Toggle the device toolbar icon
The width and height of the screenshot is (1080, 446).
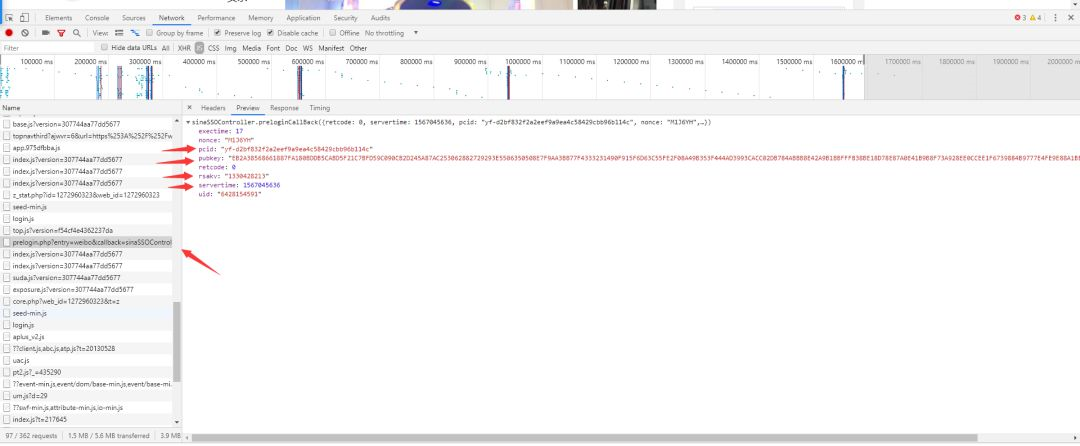coord(25,18)
